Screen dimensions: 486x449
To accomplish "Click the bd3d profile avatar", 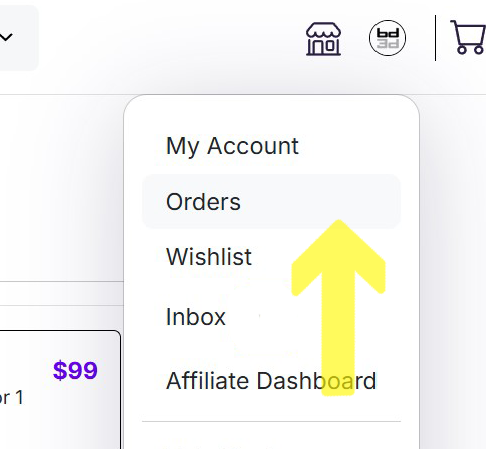I will tap(387, 38).
